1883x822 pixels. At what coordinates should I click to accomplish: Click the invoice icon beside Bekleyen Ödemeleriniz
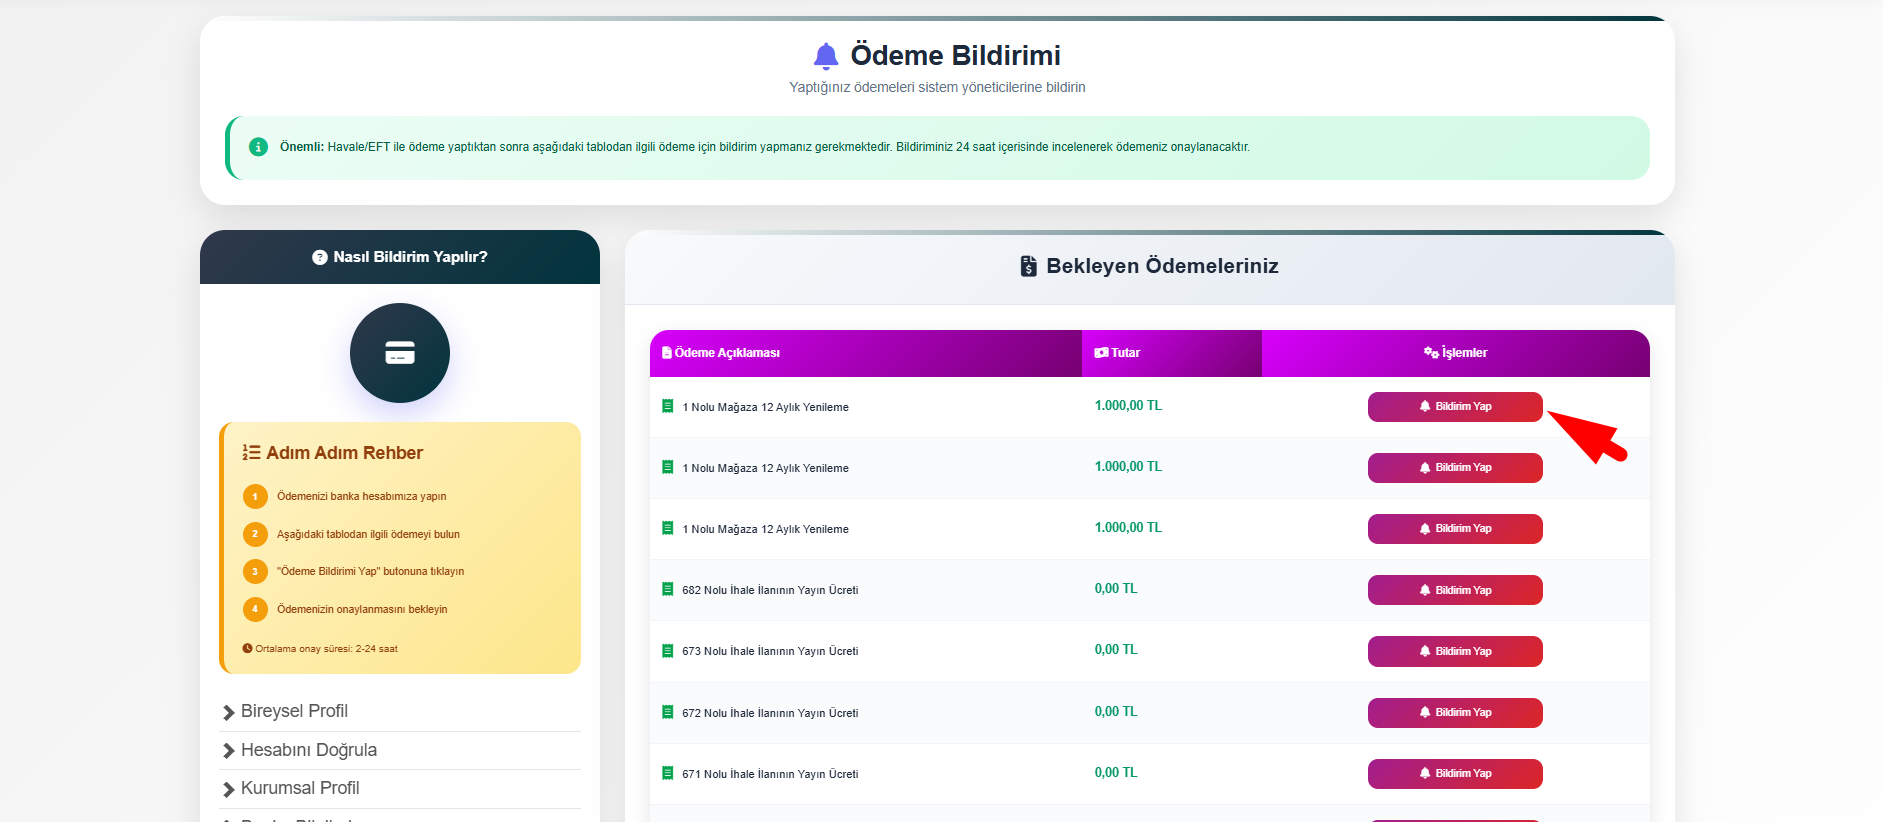click(1028, 266)
